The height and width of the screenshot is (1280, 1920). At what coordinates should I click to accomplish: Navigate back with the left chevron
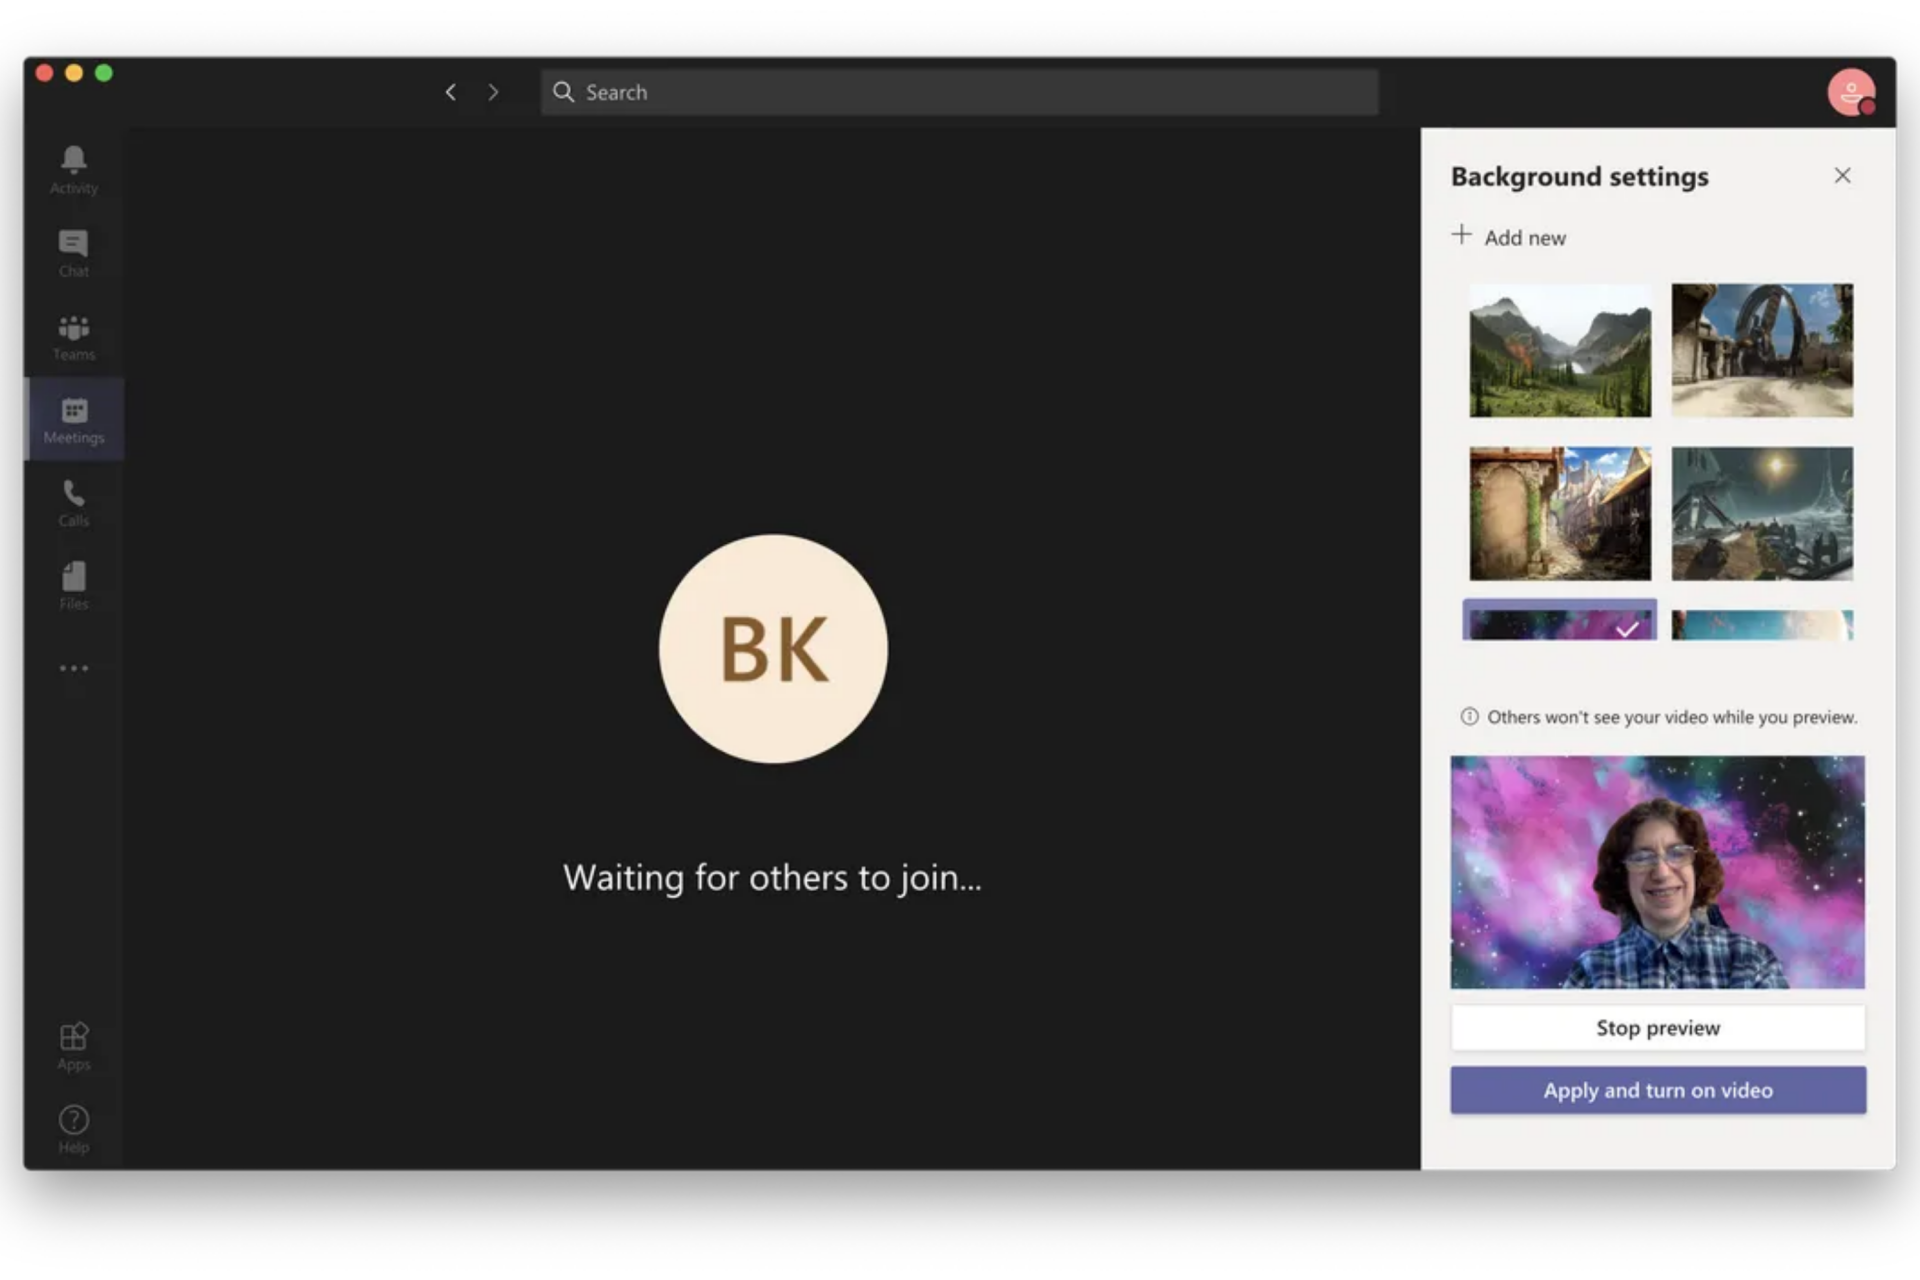[451, 92]
